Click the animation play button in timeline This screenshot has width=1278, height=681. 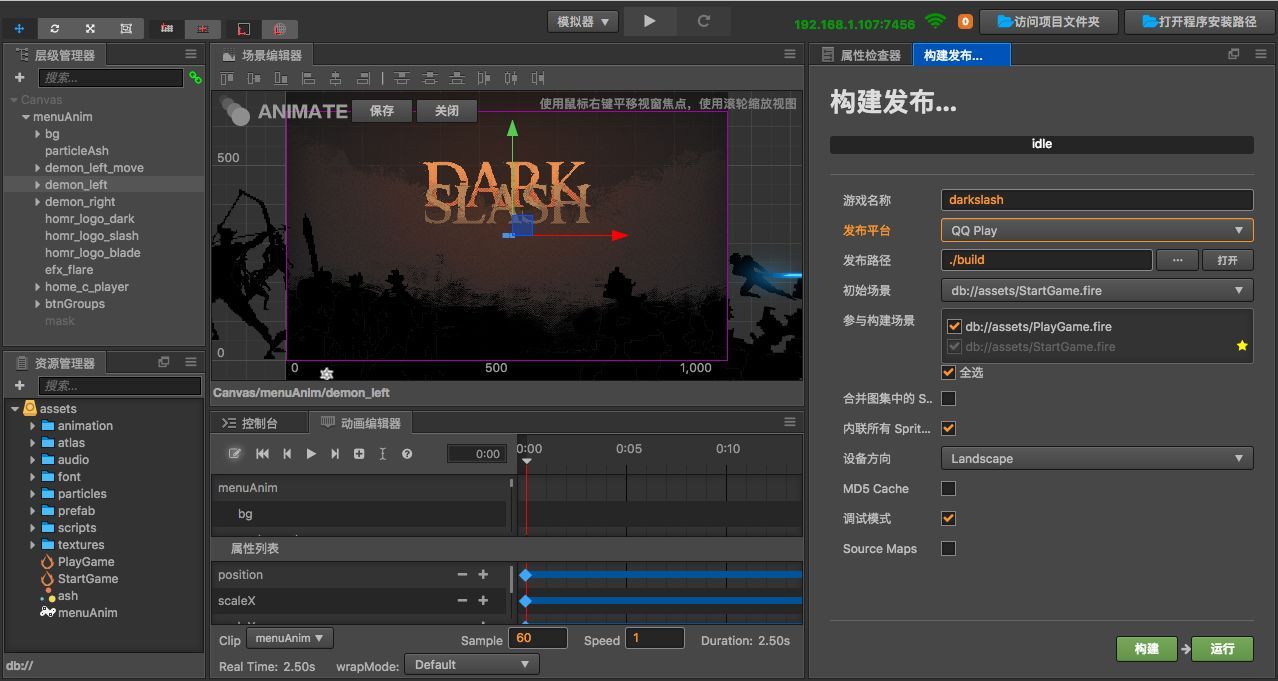pos(311,454)
